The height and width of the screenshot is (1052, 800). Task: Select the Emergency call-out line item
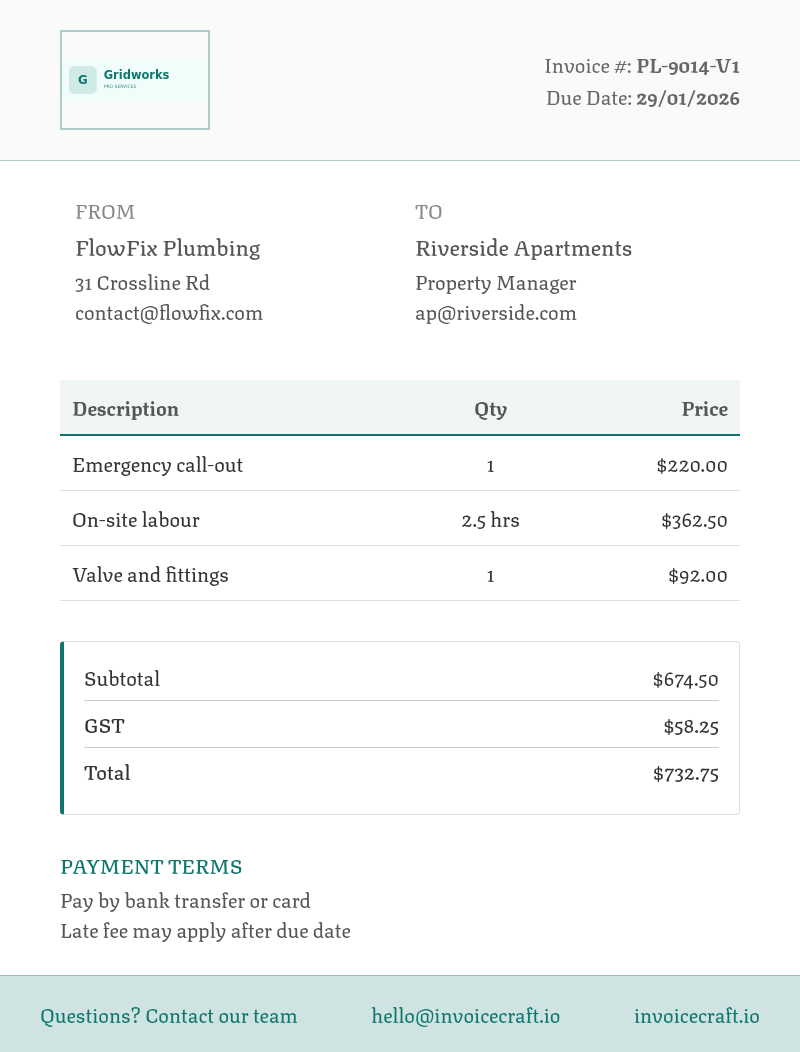tap(400, 464)
